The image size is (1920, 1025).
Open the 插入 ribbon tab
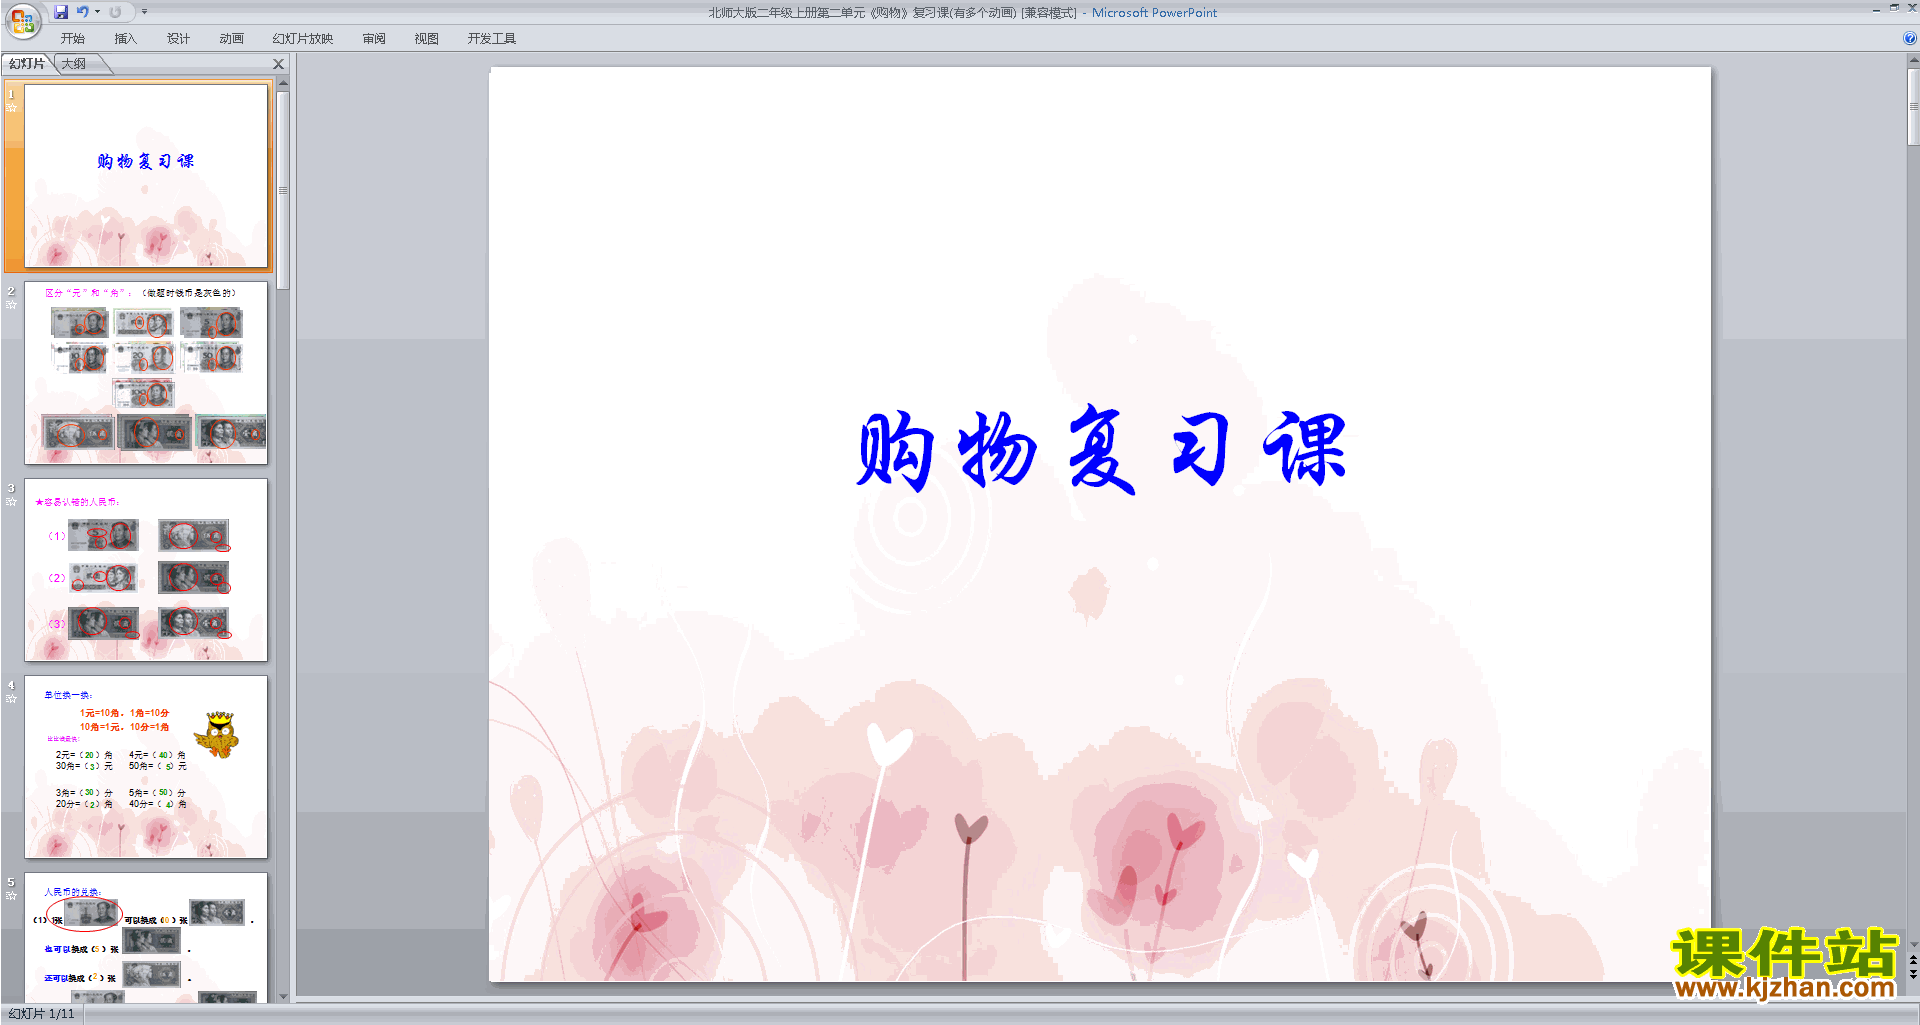[x=125, y=39]
